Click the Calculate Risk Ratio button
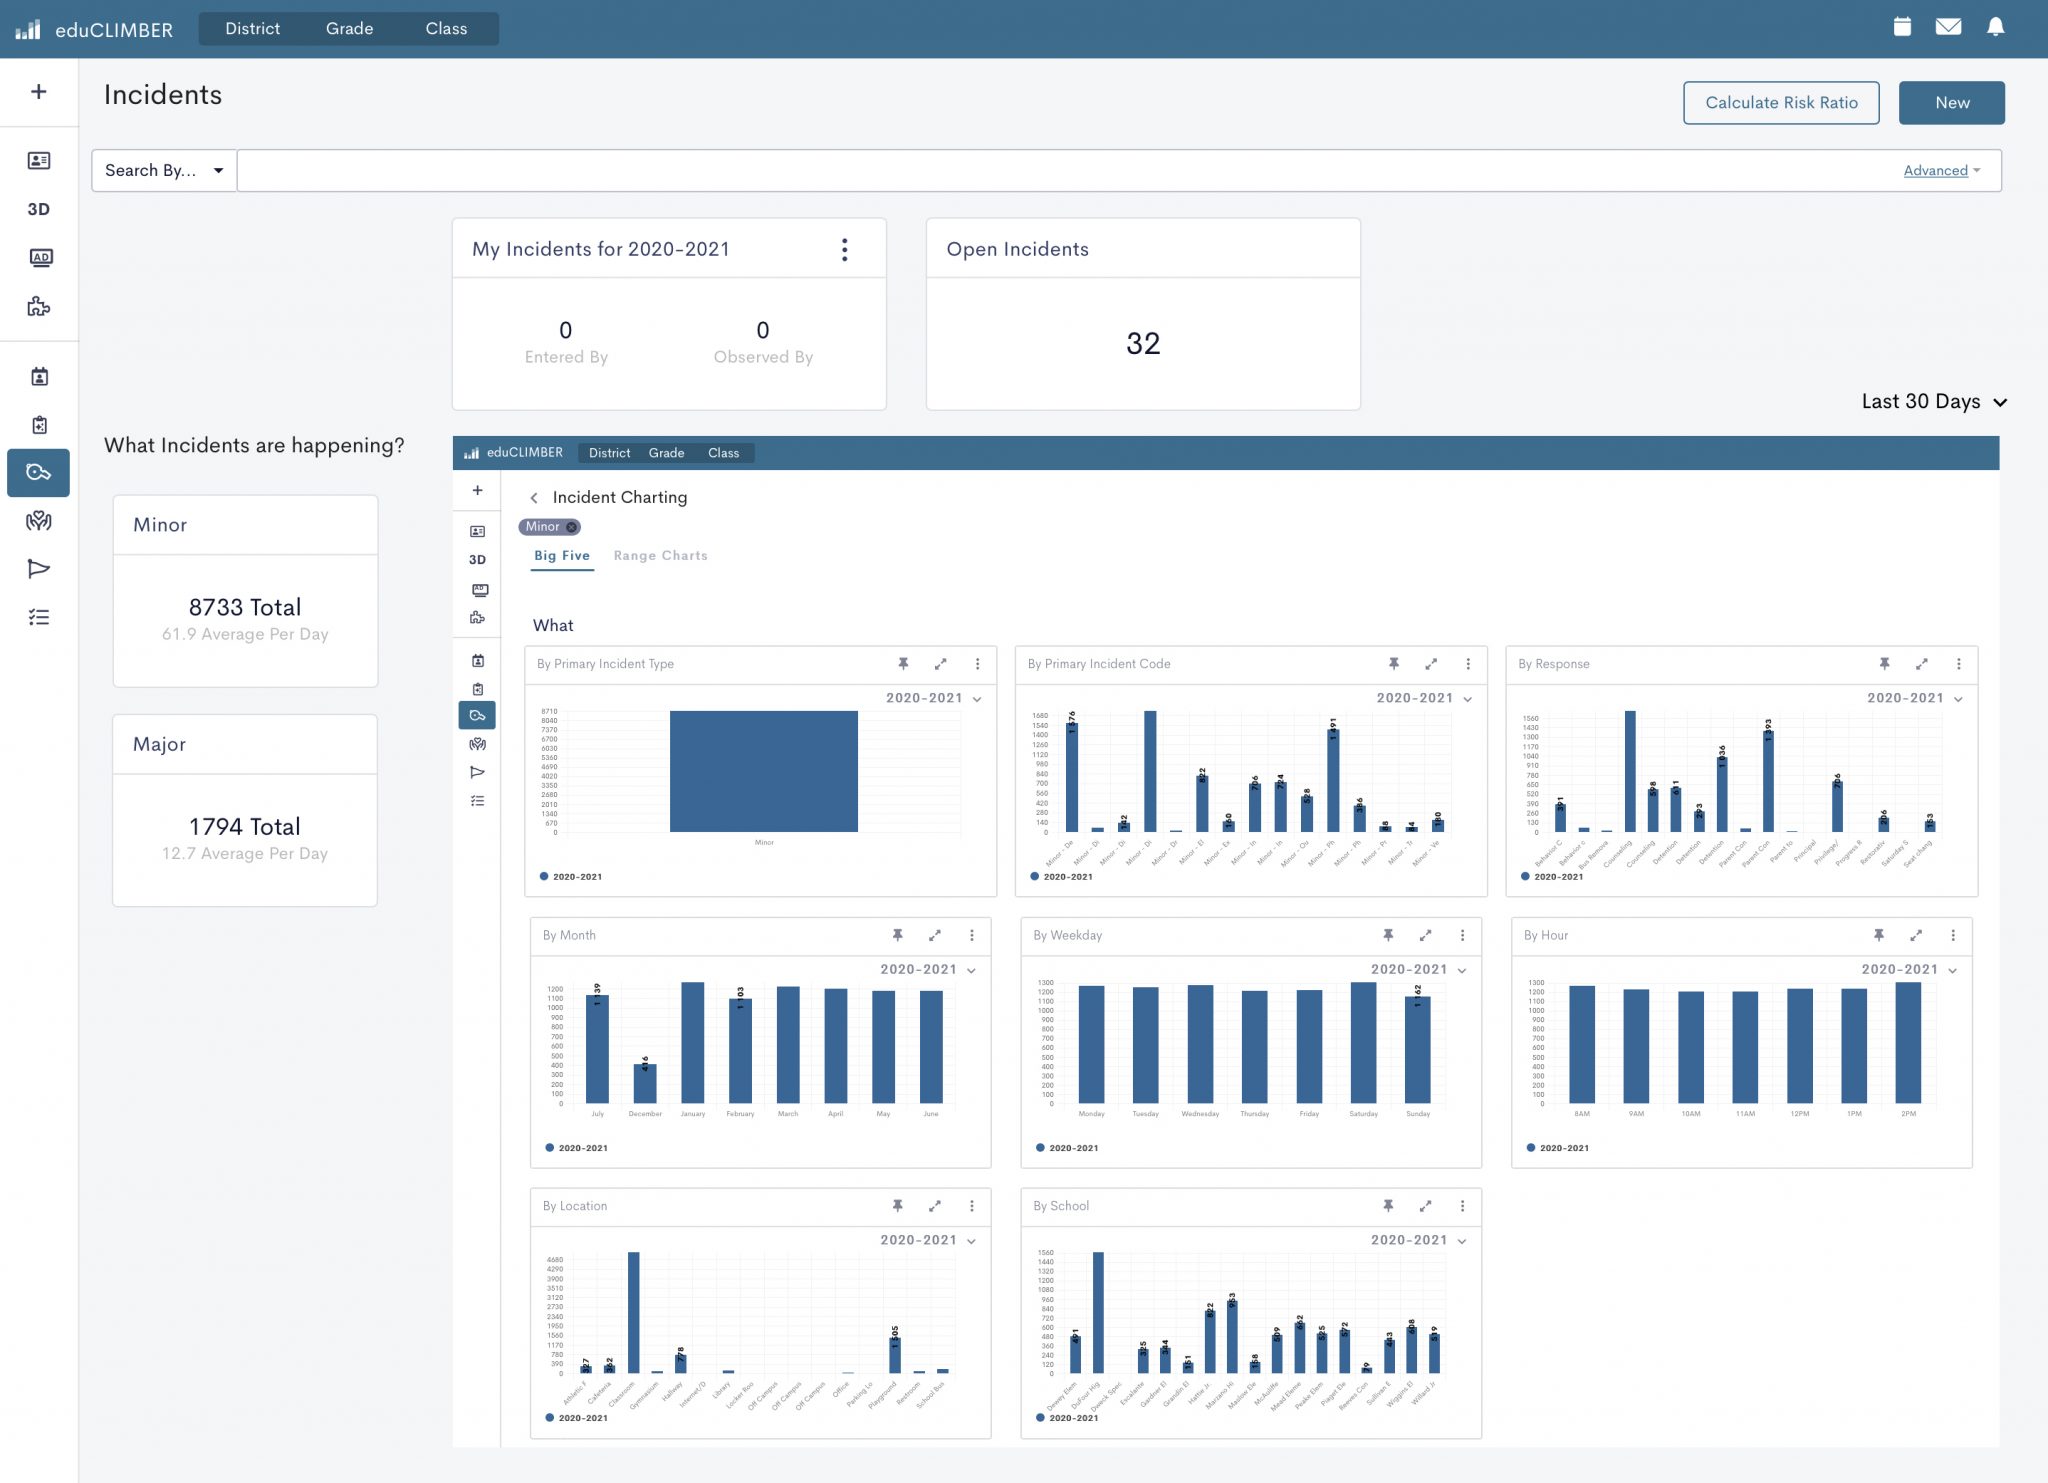 (1781, 102)
